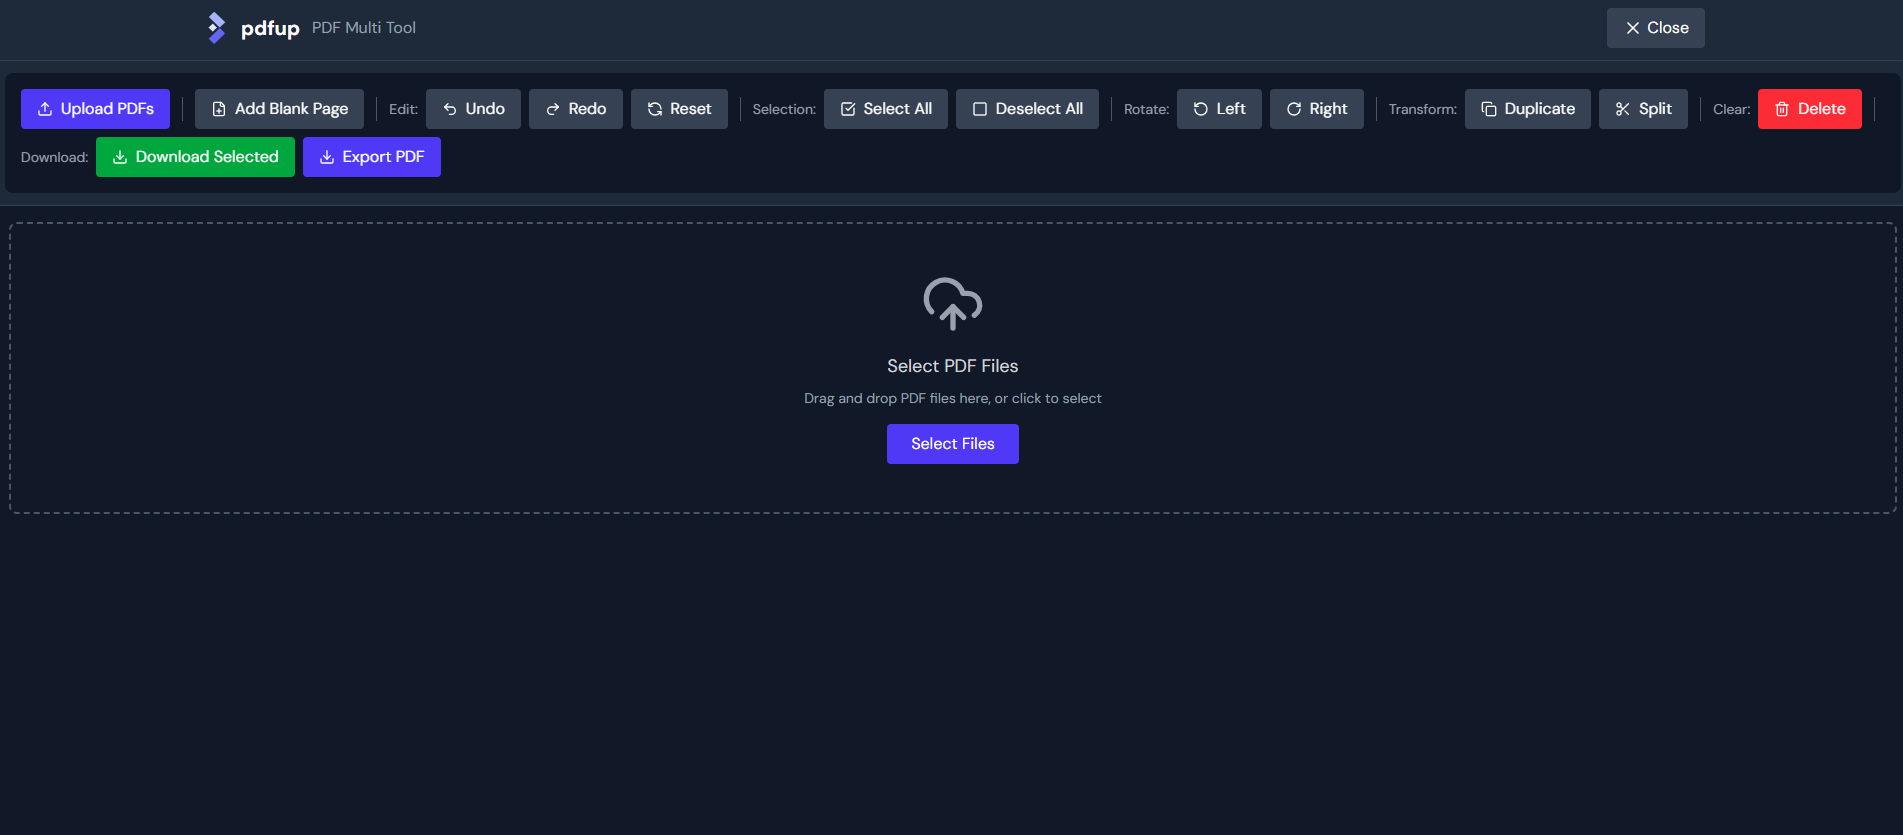Click the Select Files button
Viewport: 1903px width, 835px height.
click(952, 444)
